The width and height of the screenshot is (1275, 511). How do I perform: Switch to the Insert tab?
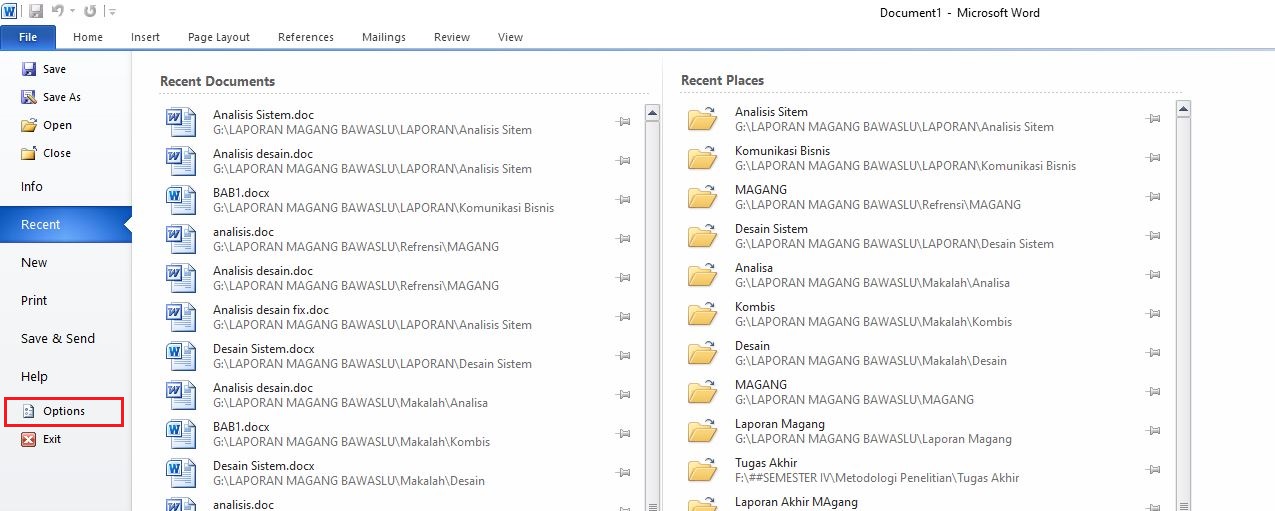145,37
